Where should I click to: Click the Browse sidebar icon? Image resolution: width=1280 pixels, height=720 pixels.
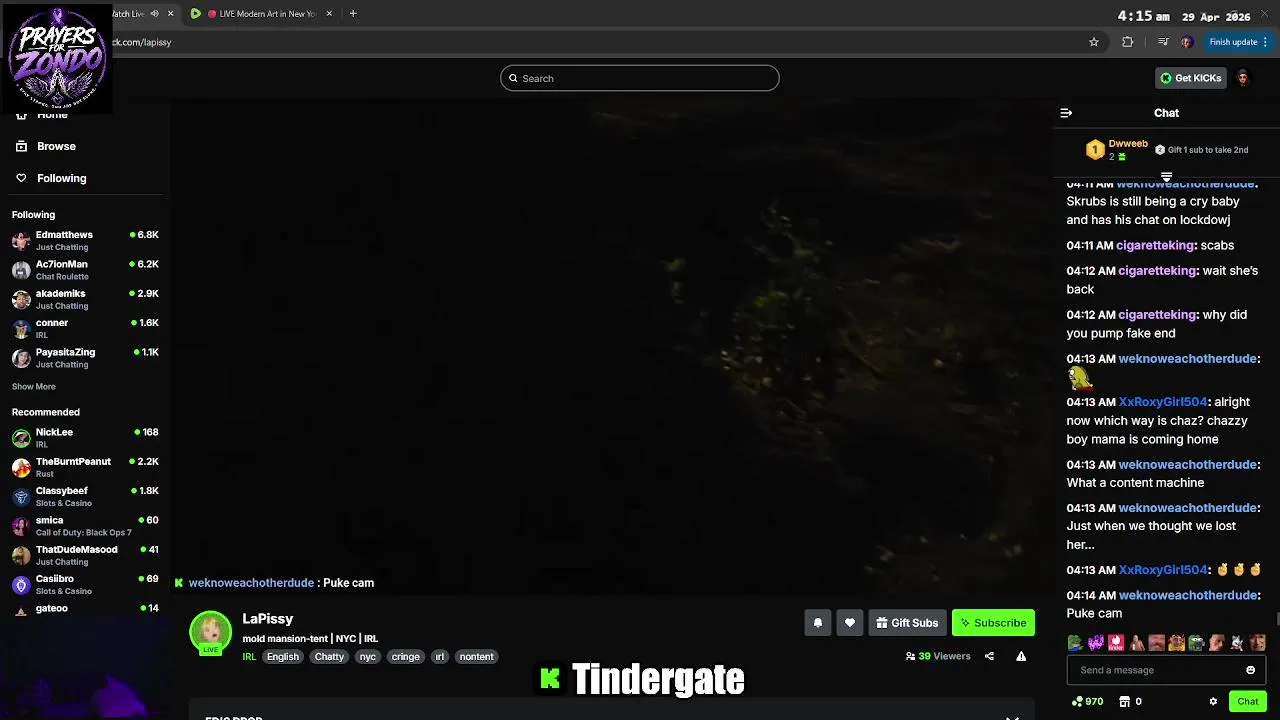click(x=21, y=146)
